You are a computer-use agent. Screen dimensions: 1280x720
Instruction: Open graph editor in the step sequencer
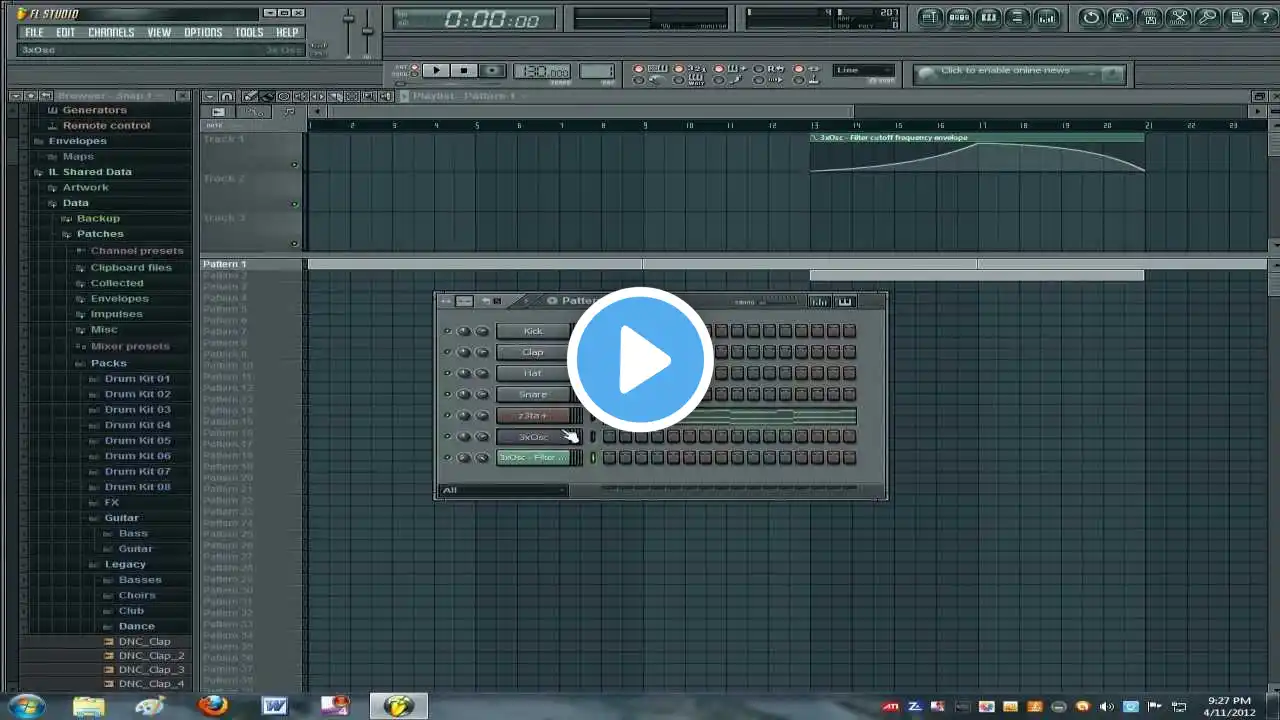[819, 301]
